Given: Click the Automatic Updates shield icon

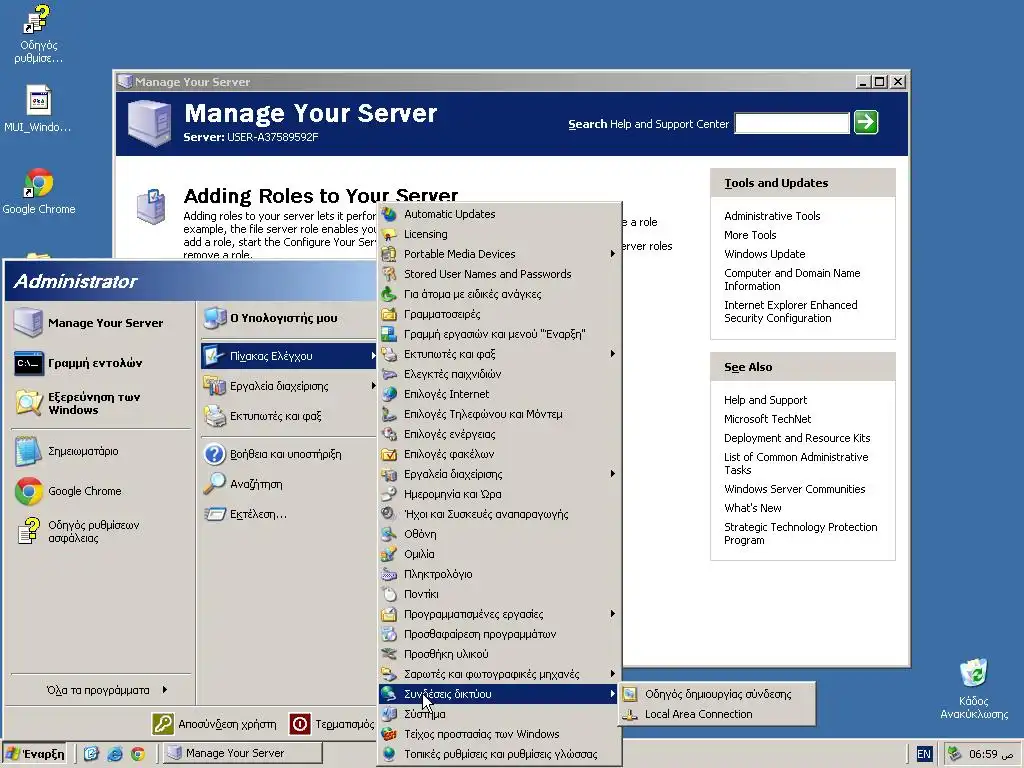Looking at the screenshot, I should pos(389,214).
